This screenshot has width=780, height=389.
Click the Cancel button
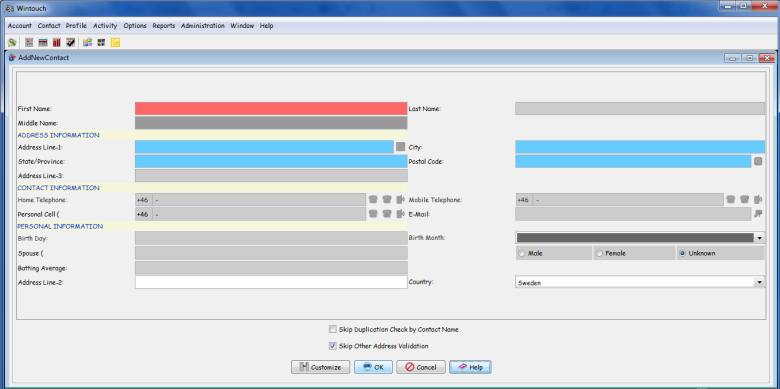tap(421, 367)
